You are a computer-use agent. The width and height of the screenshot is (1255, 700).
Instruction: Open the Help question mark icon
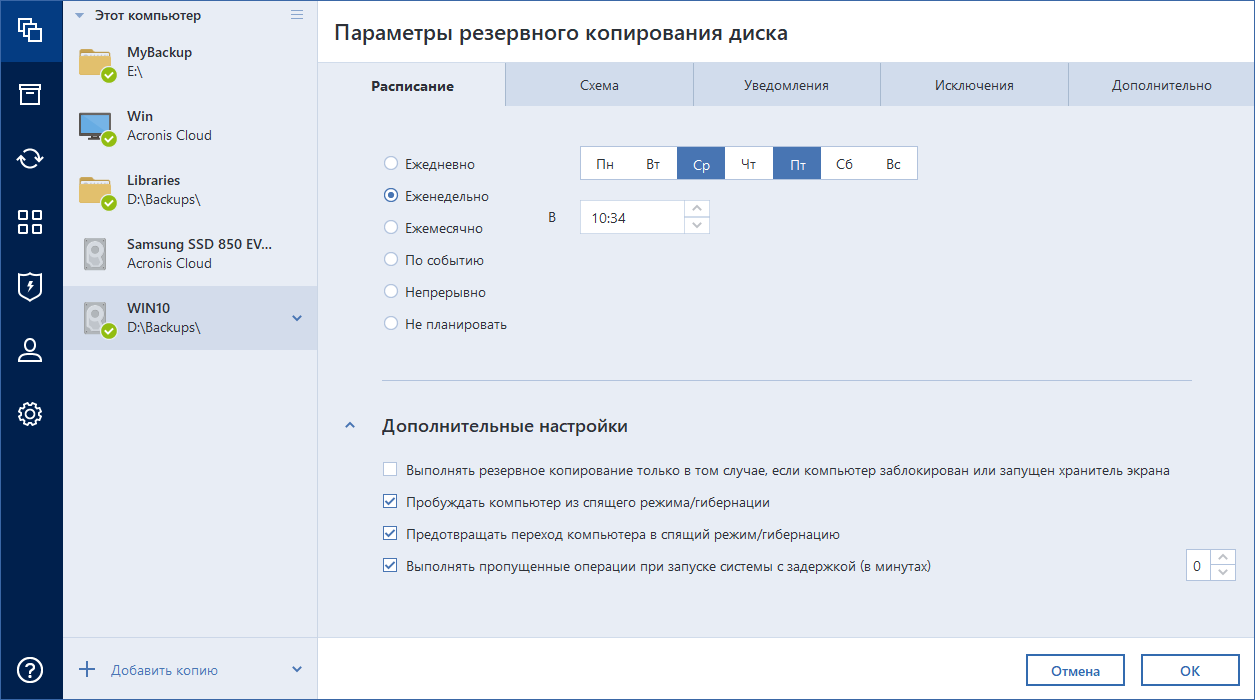pos(30,669)
